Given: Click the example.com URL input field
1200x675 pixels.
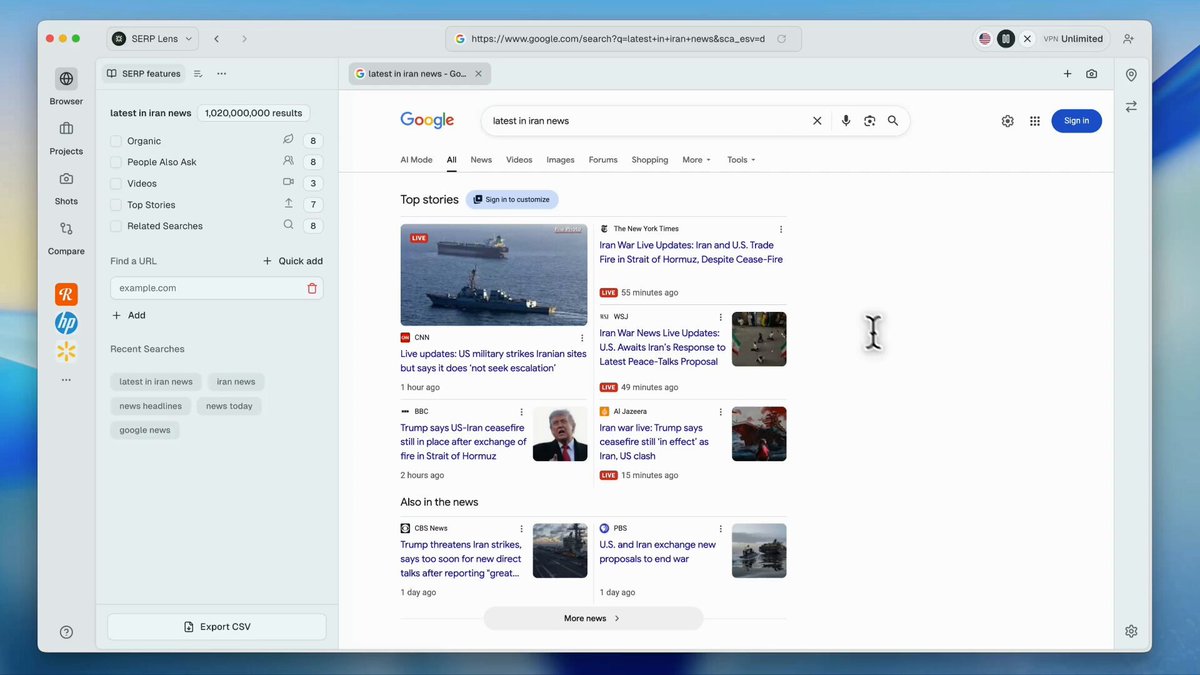Looking at the screenshot, I should [207, 288].
